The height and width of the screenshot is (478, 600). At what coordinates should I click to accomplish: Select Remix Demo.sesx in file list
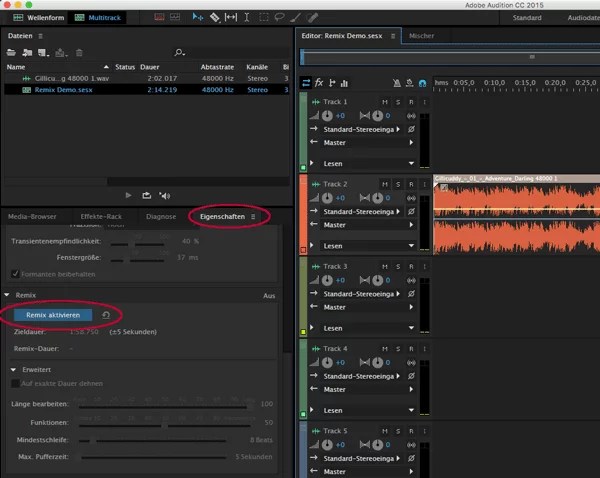point(147,90)
